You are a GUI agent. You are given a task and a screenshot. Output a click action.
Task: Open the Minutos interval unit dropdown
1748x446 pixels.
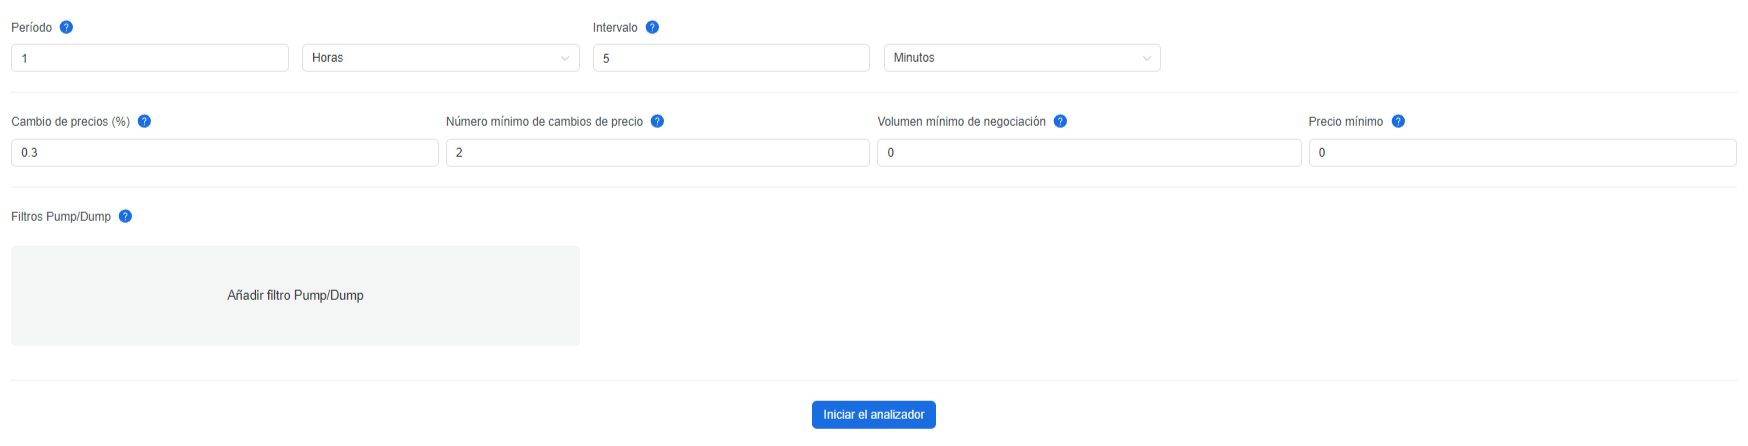1022,58
